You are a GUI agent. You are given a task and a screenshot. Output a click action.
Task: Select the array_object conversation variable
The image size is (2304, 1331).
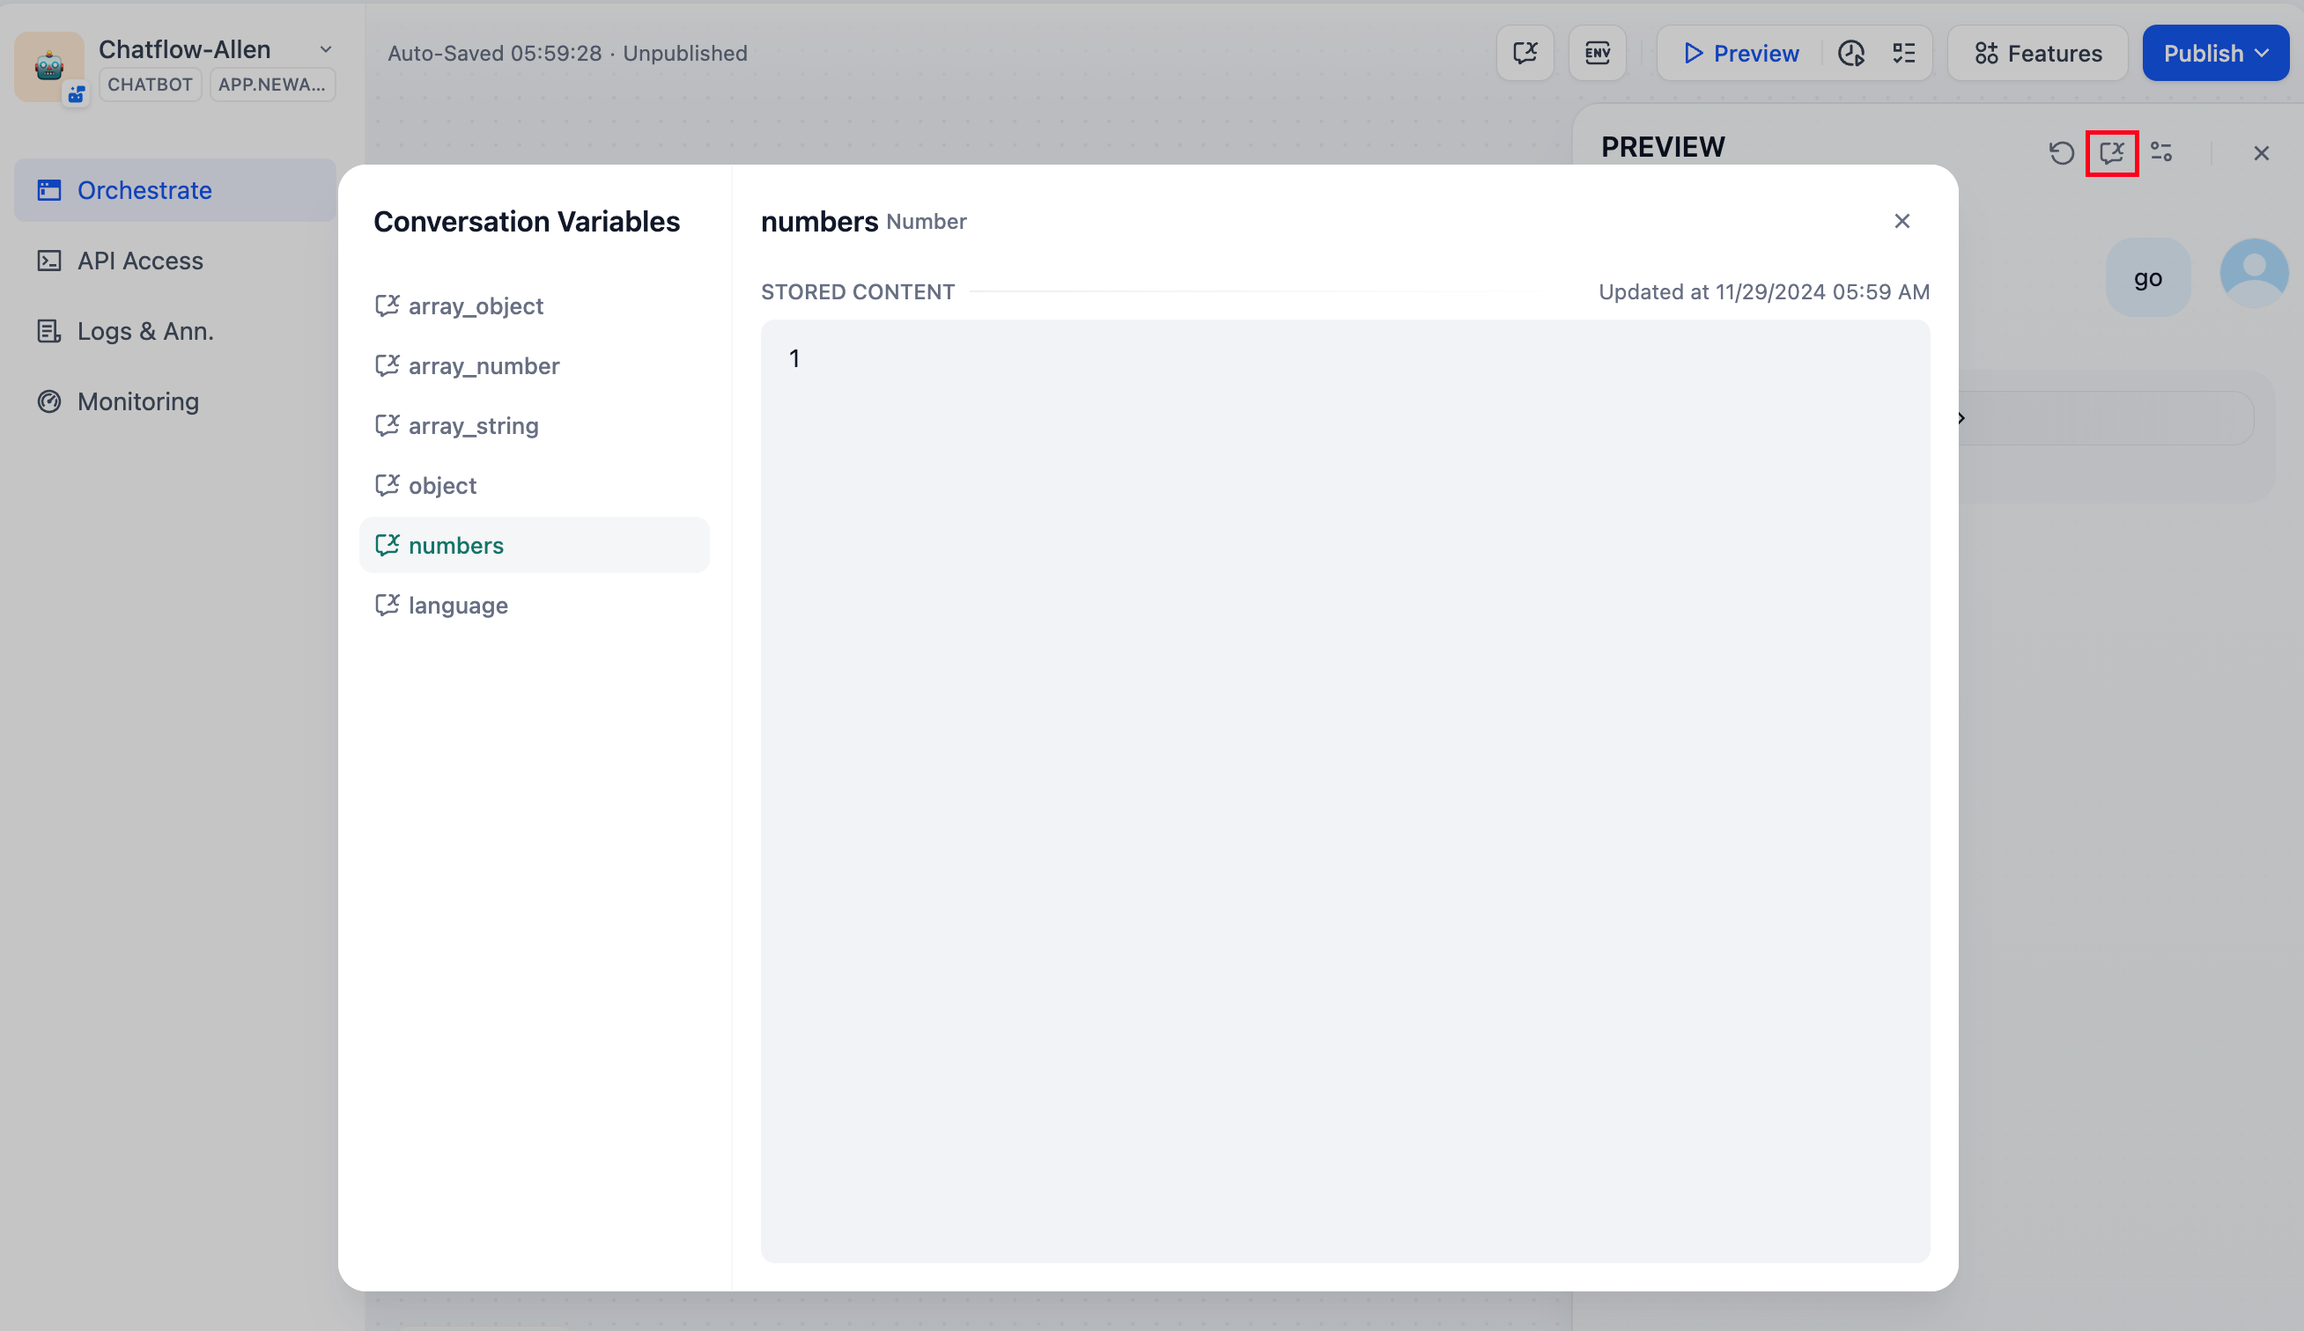click(477, 306)
